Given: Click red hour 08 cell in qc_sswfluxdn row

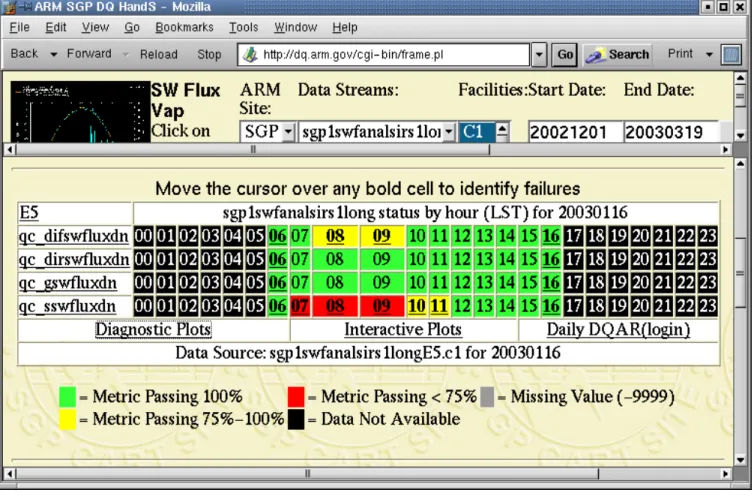Looking at the screenshot, I should (335, 306).
